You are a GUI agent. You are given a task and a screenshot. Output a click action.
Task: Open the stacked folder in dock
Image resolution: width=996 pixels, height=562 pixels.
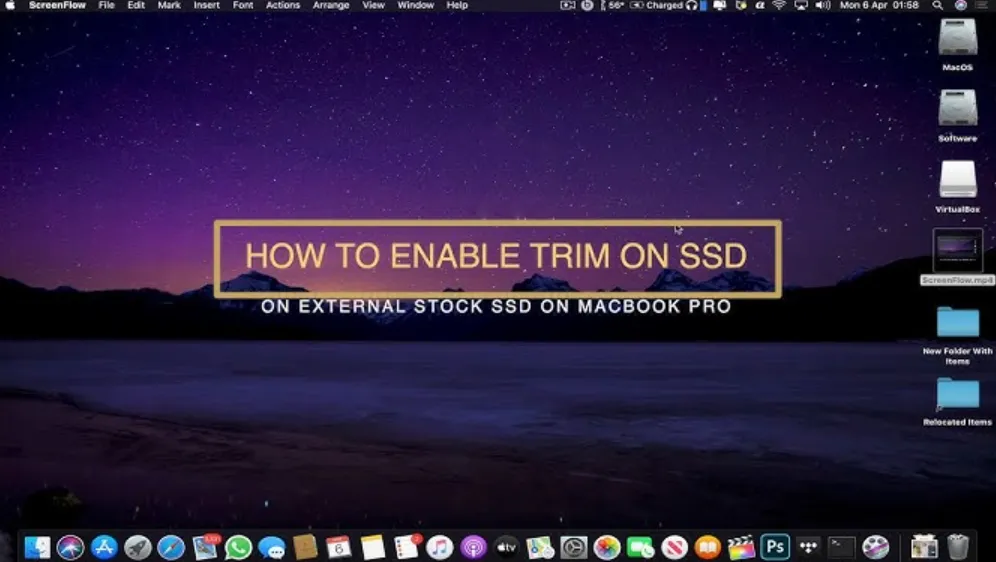pos(924,547)
